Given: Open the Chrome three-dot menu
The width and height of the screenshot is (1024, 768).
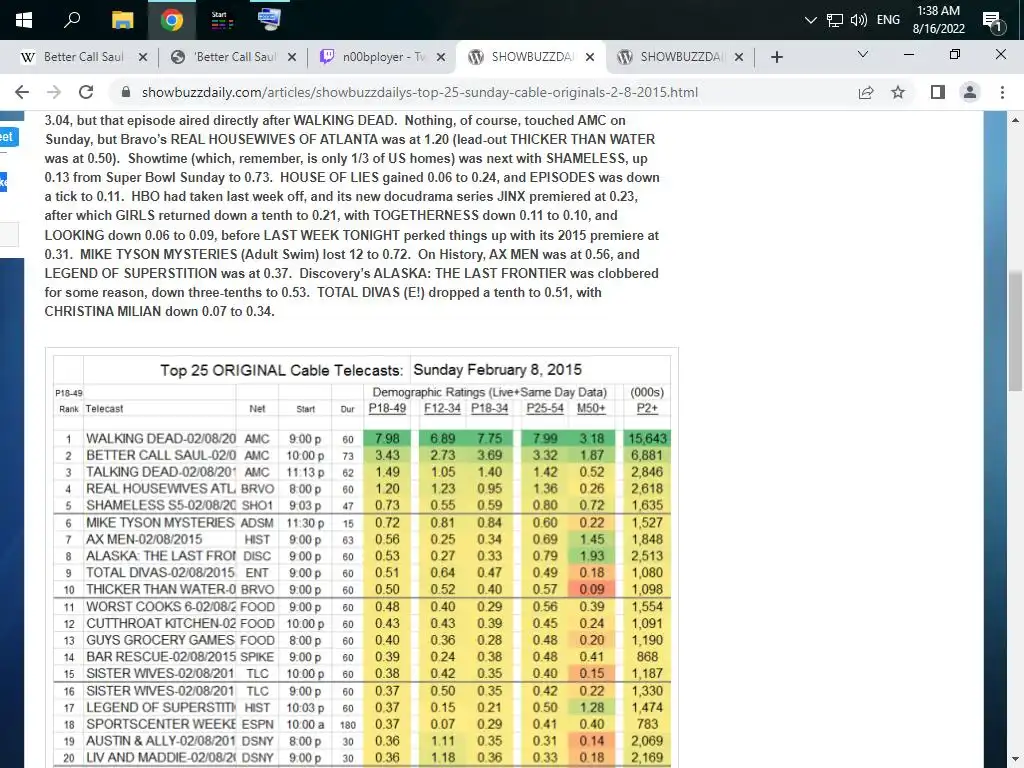Looking at the screenshot, I should [x=1002, y=92].
